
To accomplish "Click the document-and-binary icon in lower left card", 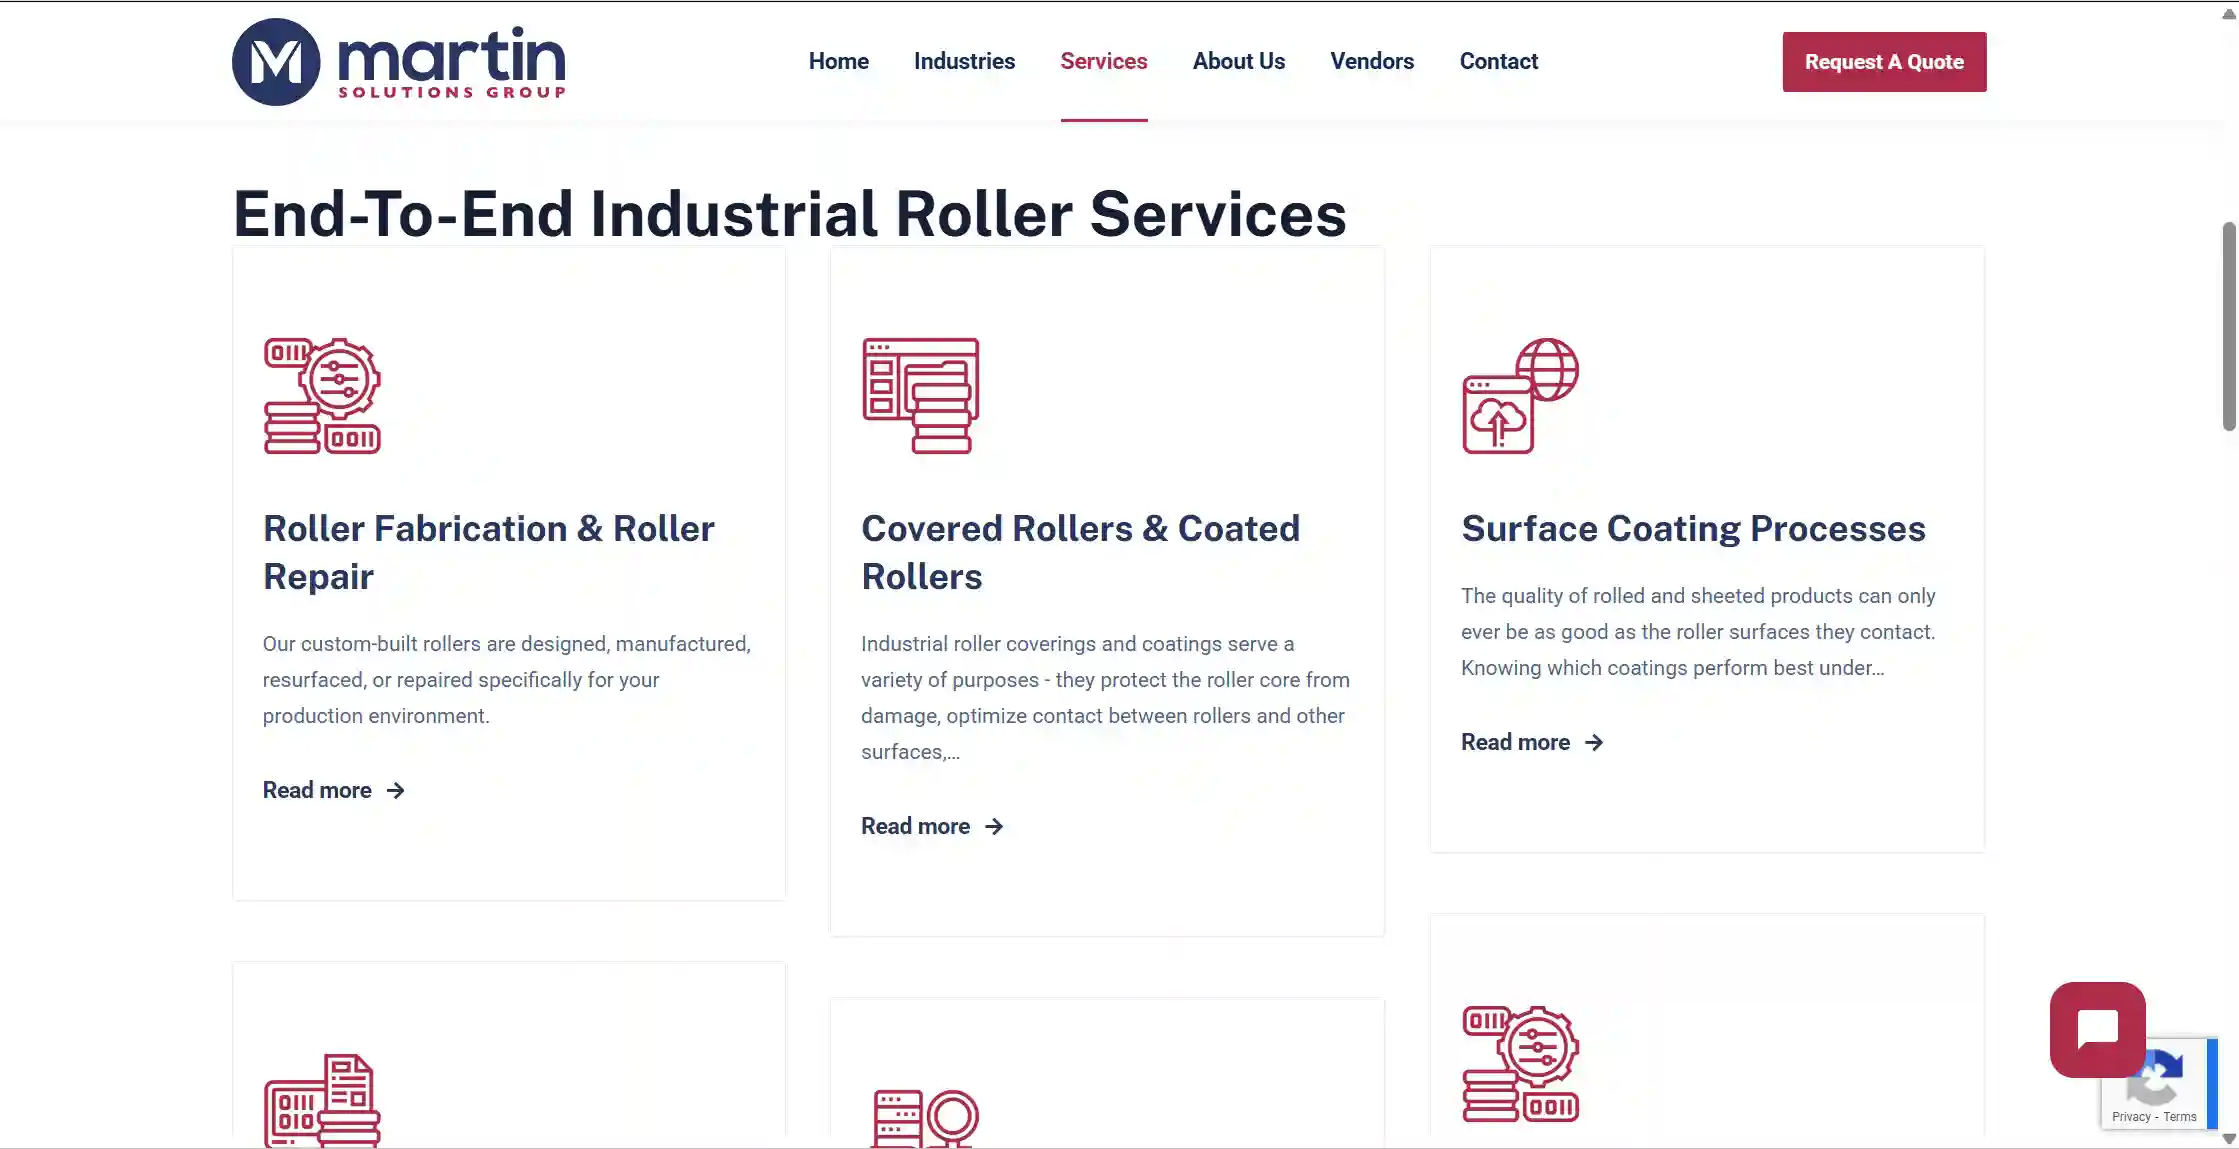I will 322,1100.
